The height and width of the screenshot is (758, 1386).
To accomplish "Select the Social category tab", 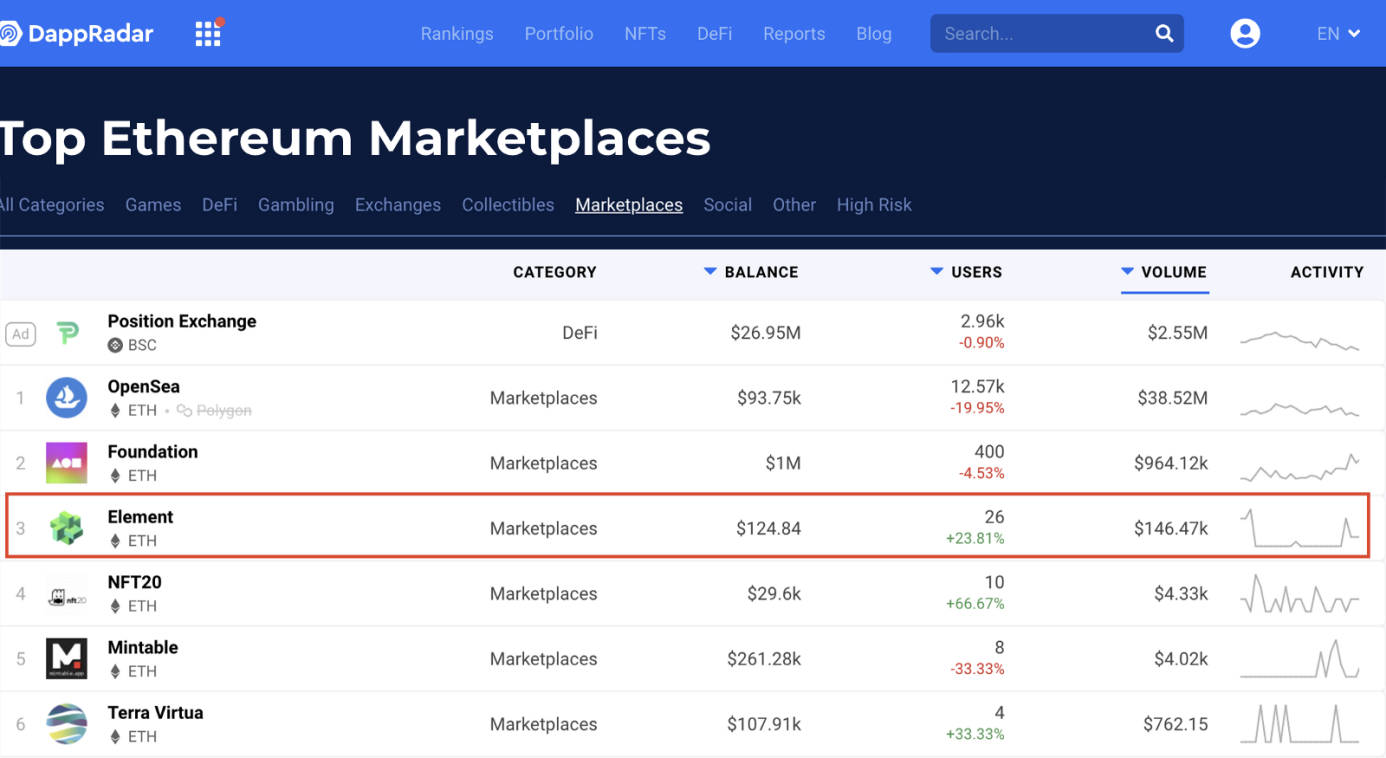I will 728,205.
